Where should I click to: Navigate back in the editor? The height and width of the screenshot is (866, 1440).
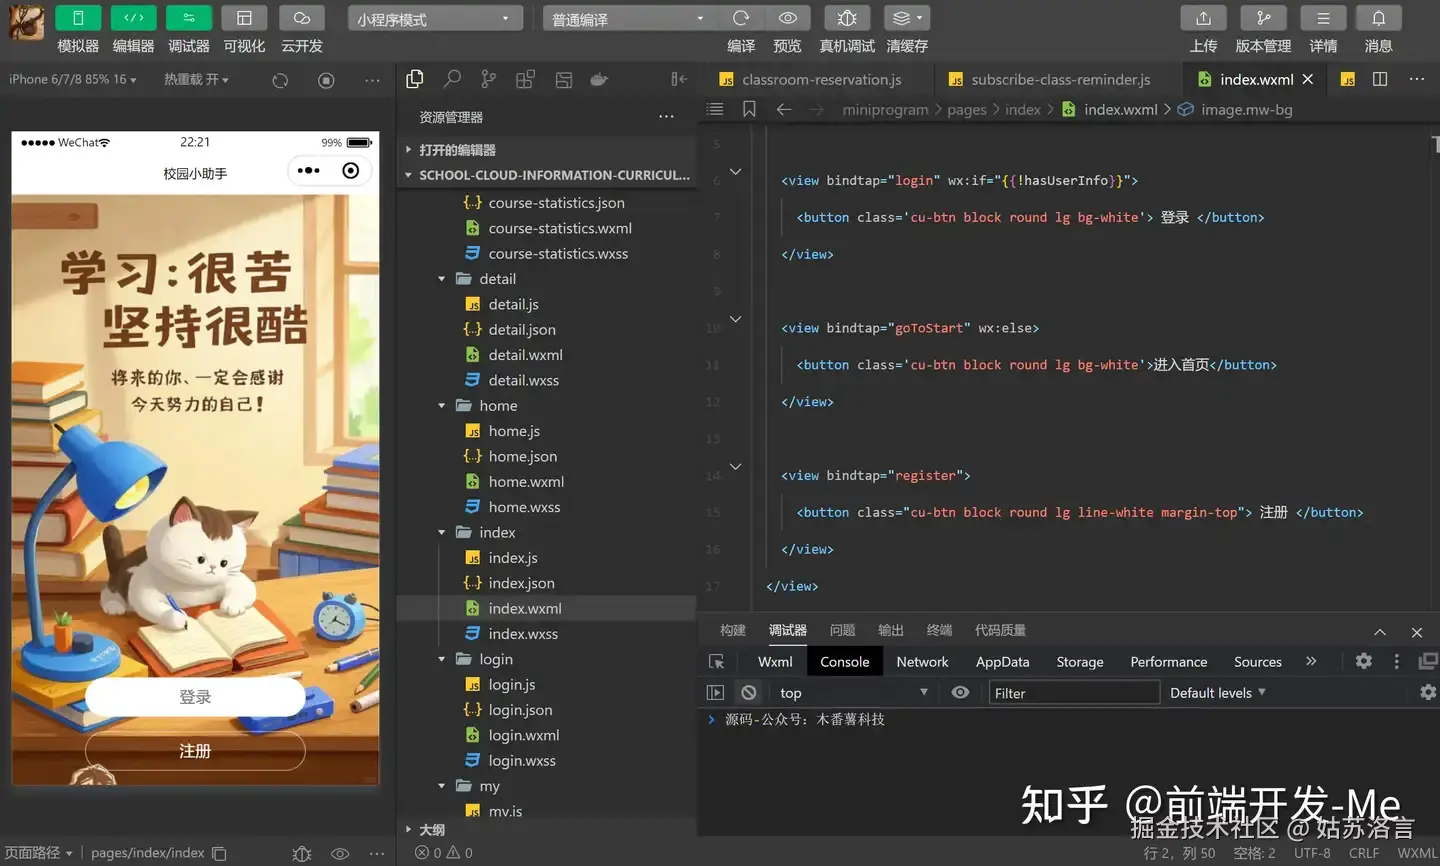tap(784, 109)
